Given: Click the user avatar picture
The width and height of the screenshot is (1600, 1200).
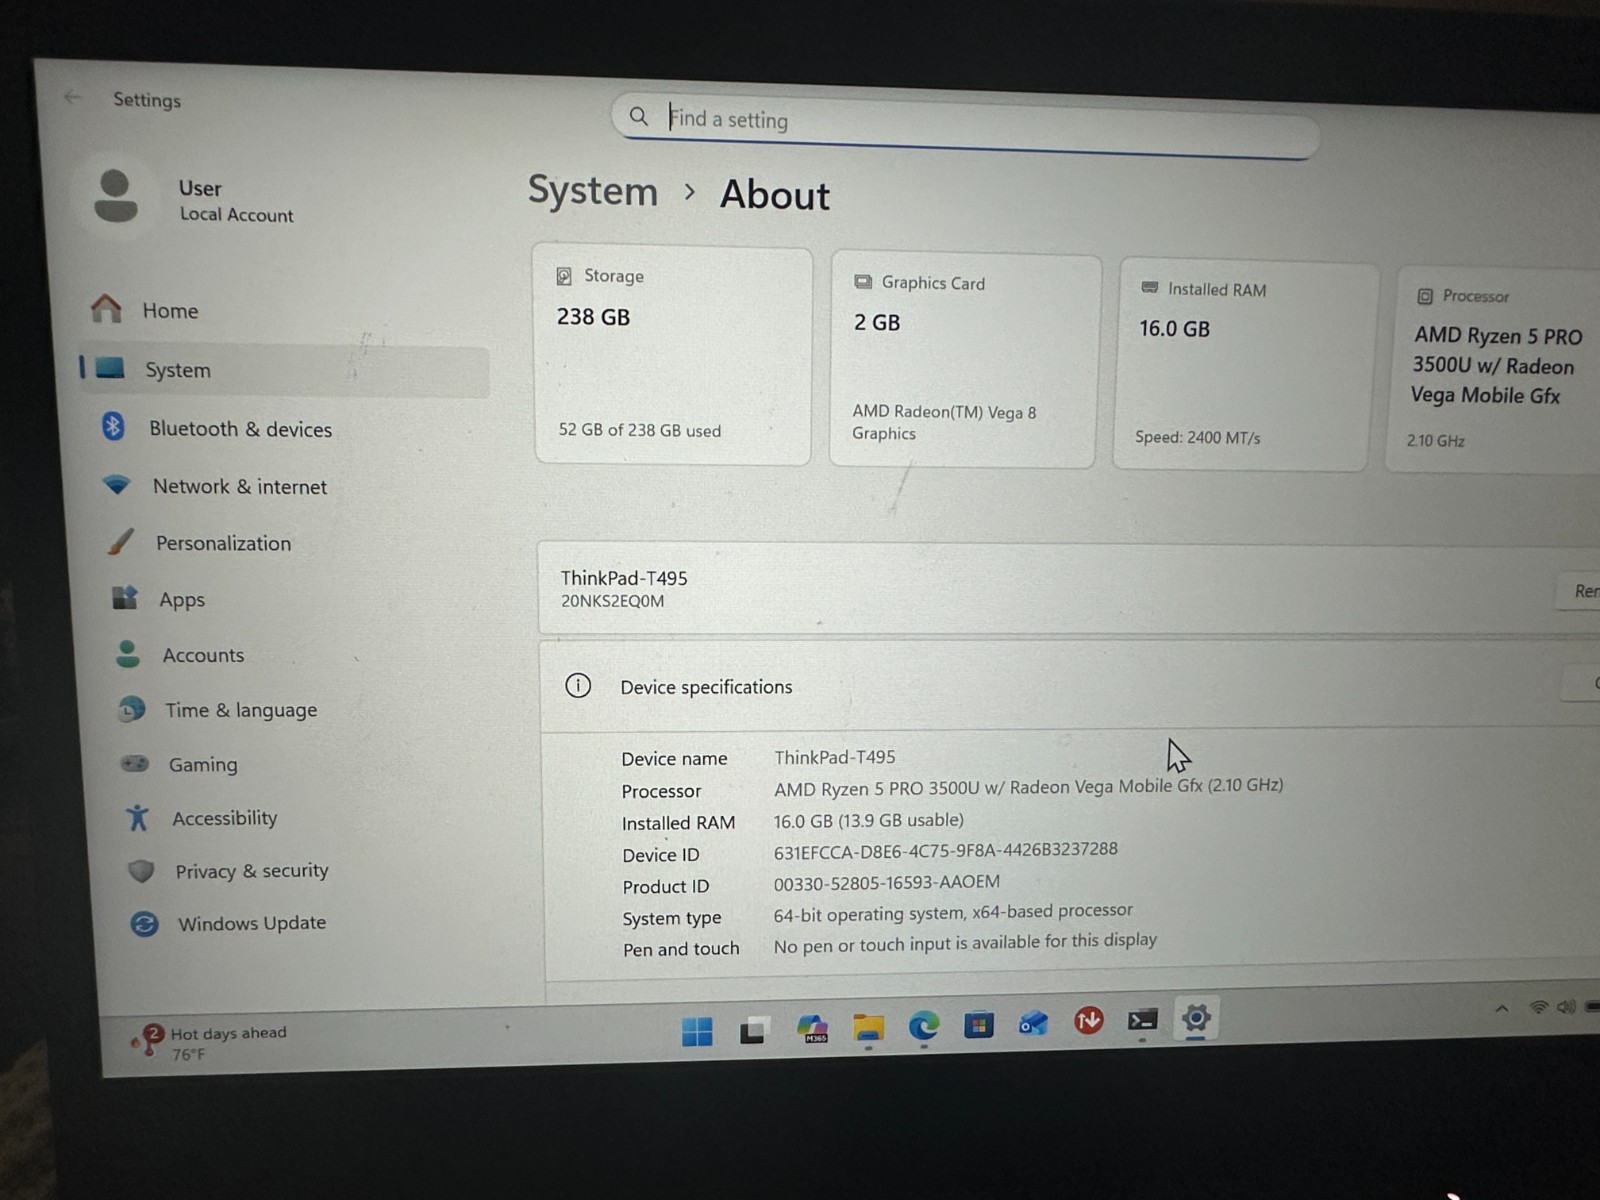Looking at the screenshot, I should (116, 195).
